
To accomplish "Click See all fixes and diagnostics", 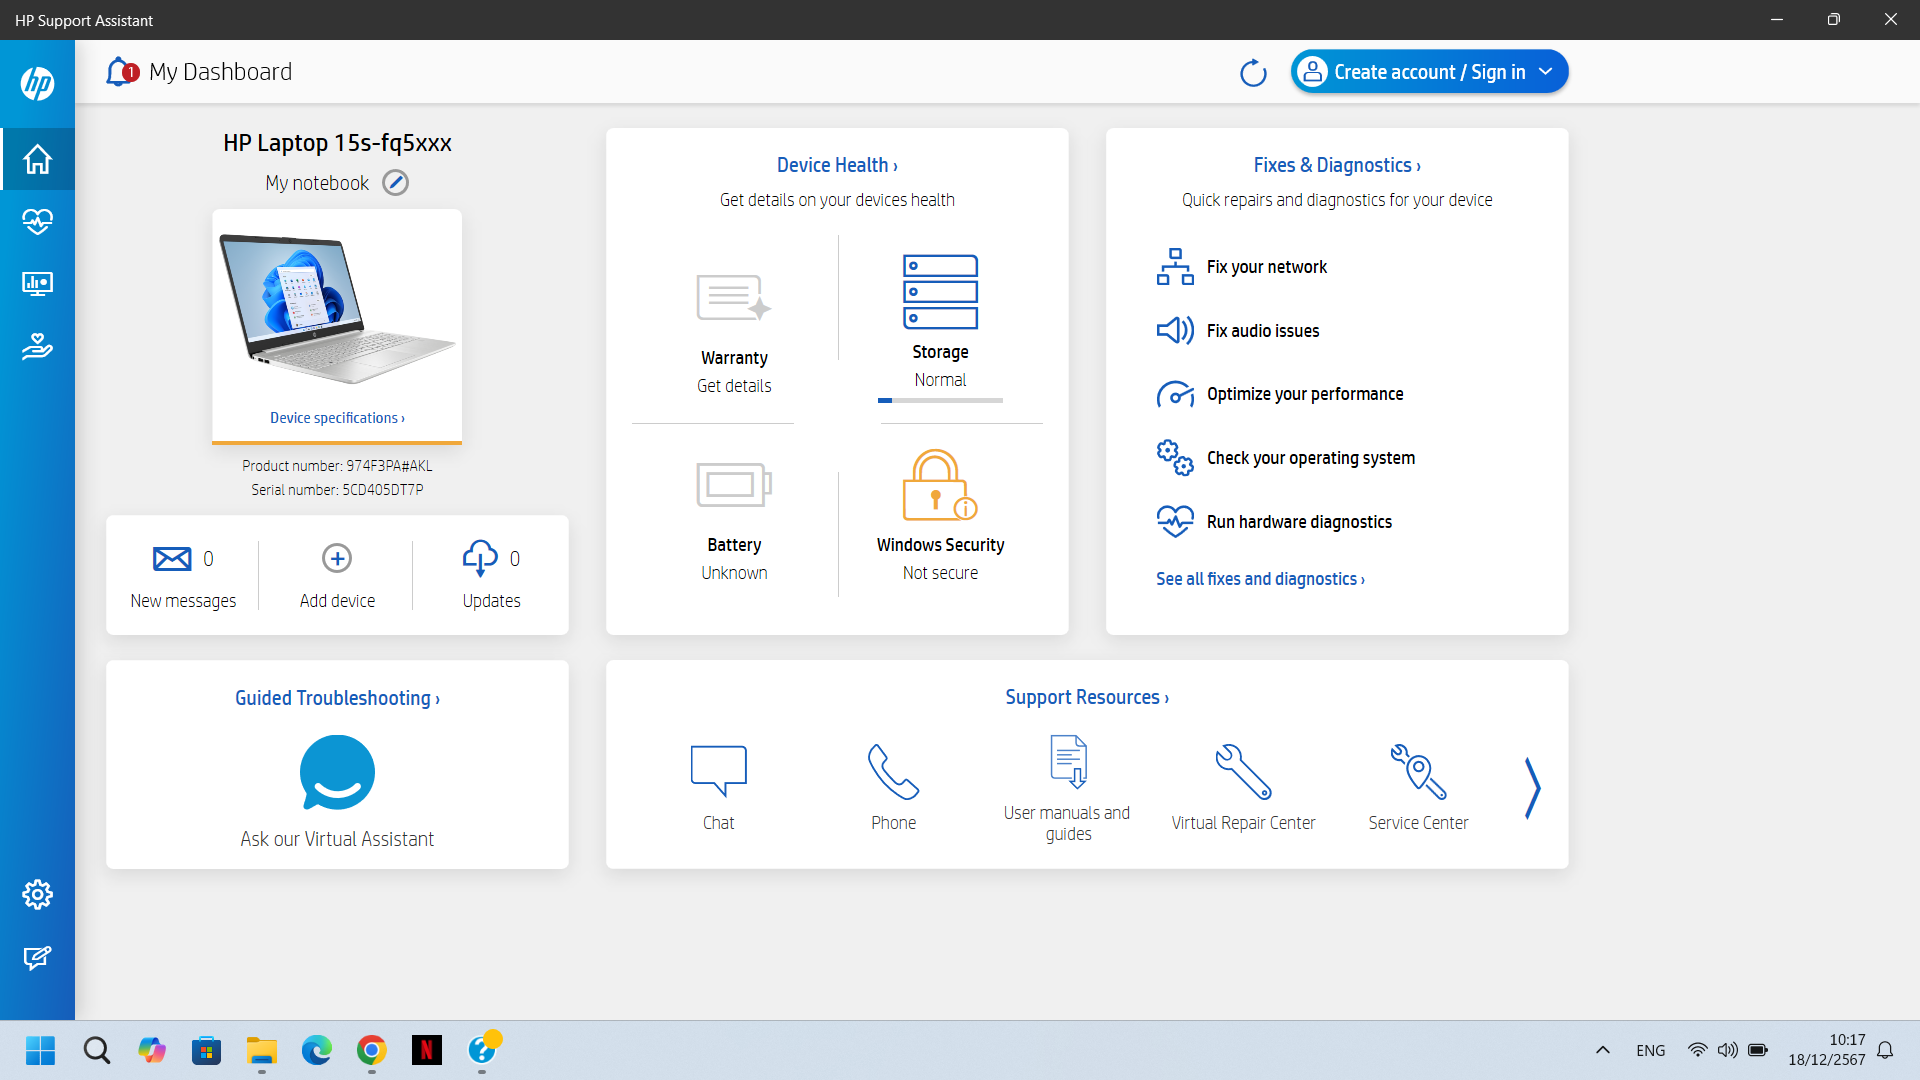I will pos(1260,579).
